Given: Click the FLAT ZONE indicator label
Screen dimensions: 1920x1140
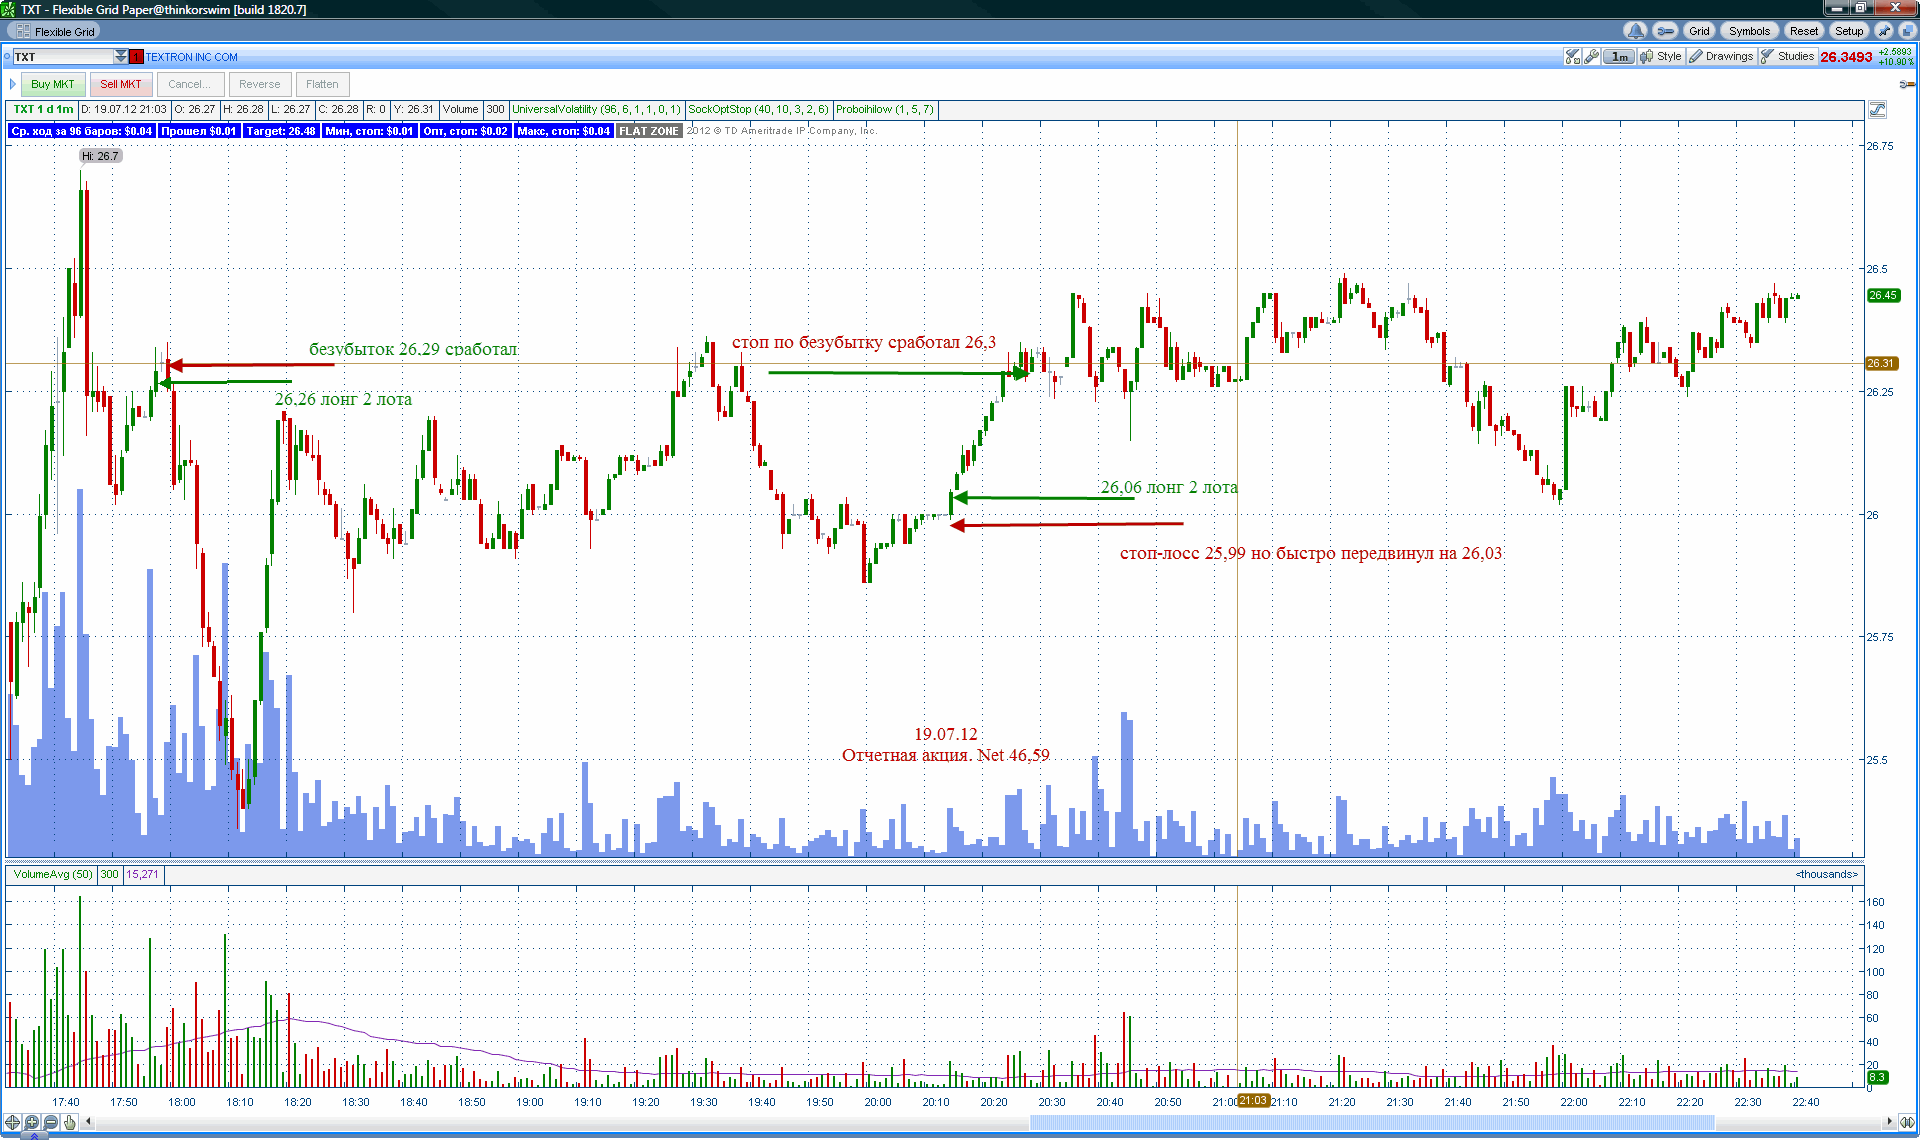Looking at the screenshot, I should [x=648, y=131].
